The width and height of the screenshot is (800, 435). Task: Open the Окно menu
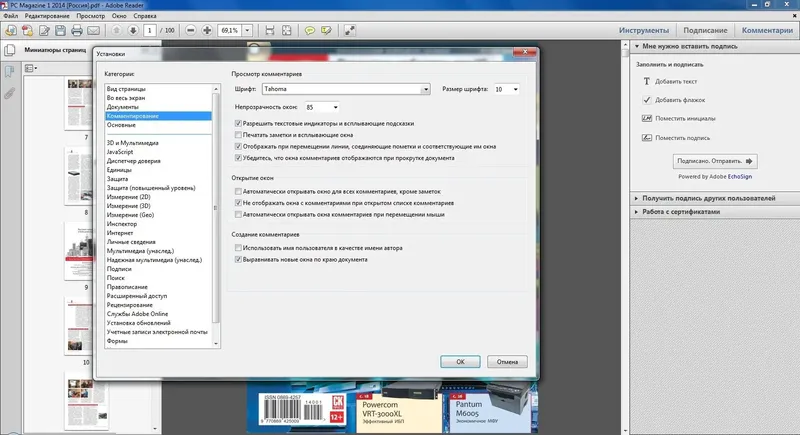tap(119, 16)
